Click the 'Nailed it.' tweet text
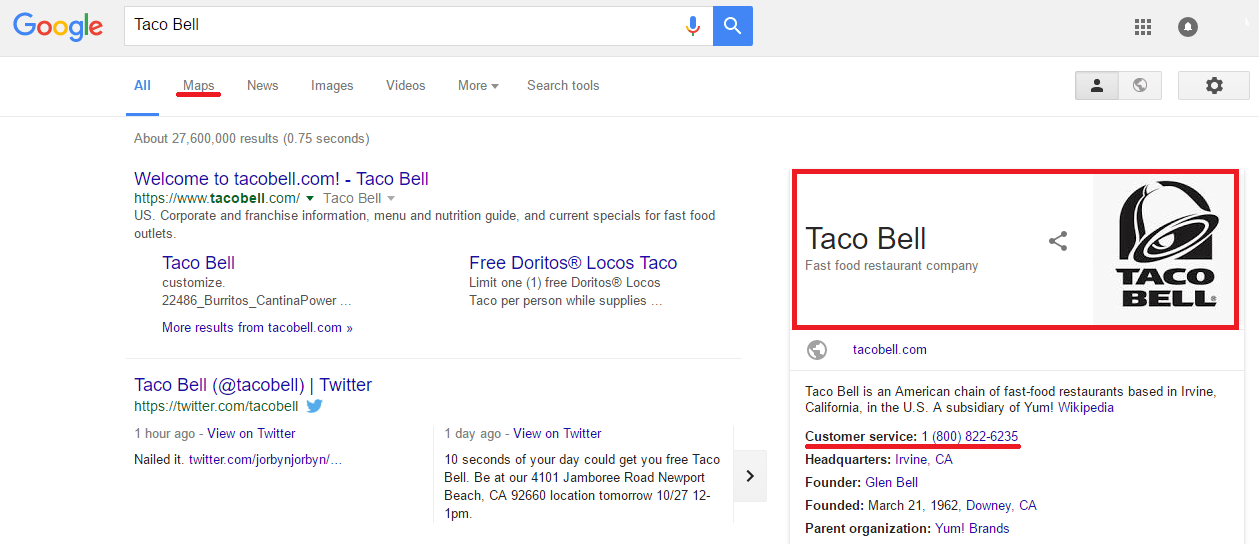Image resolution: width=1259 pixels, height=544 pixels. (x=159, y=460)
